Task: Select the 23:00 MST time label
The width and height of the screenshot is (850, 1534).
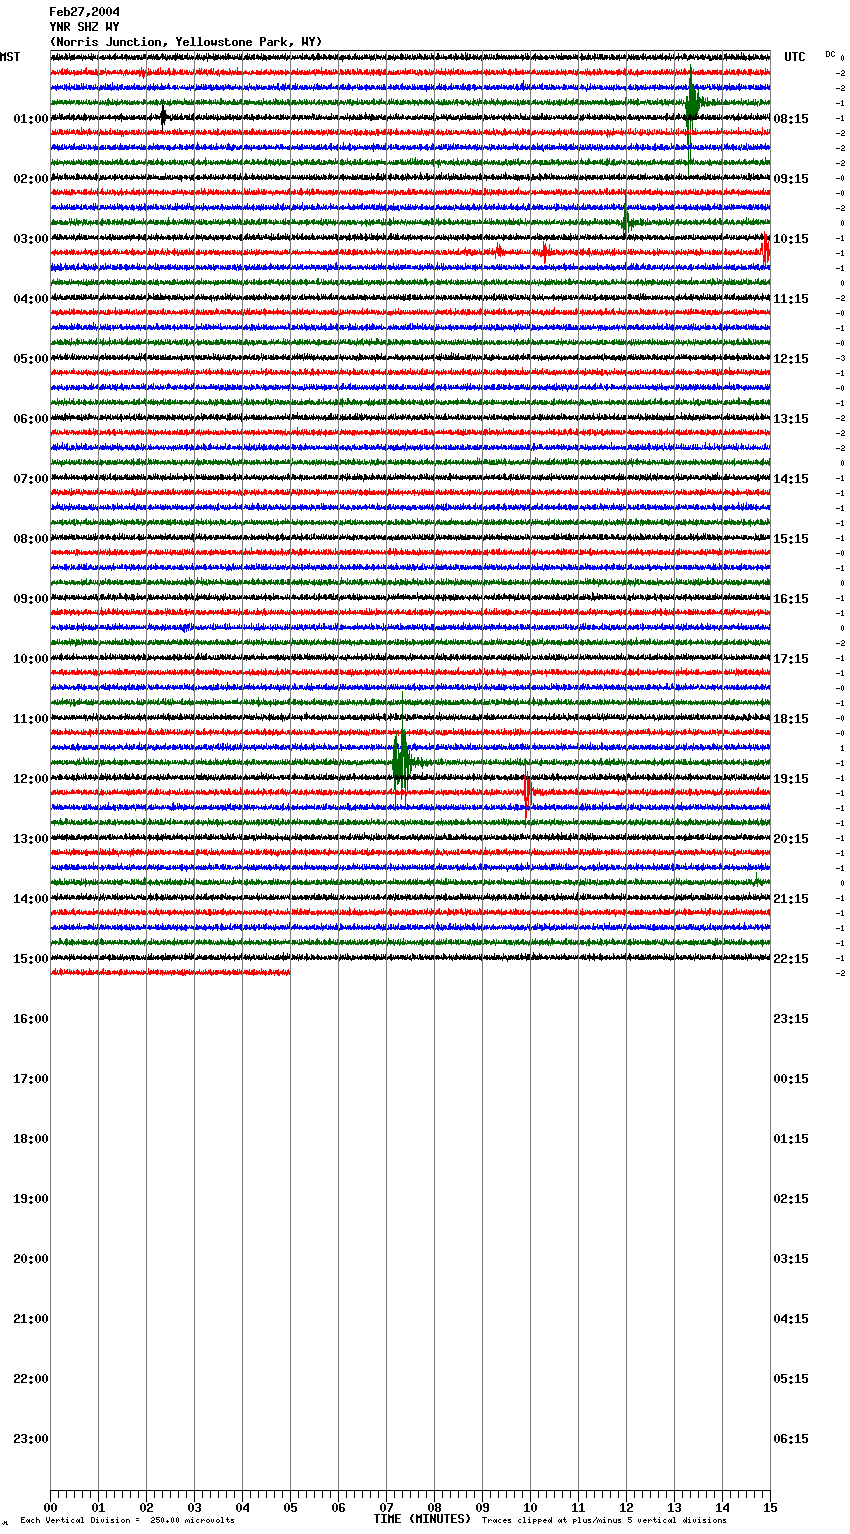Action: 31,1439
